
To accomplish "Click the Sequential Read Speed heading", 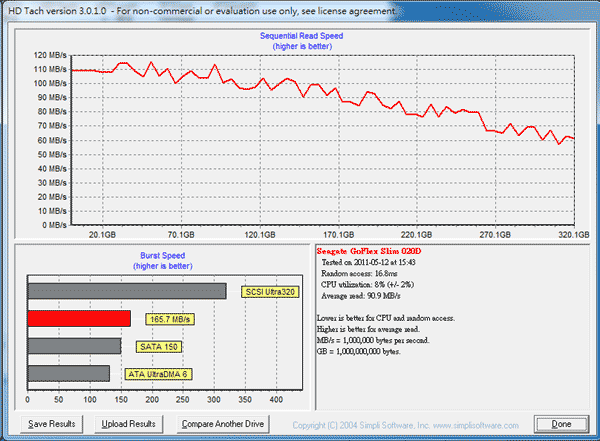I will click(x=302, y=36).
